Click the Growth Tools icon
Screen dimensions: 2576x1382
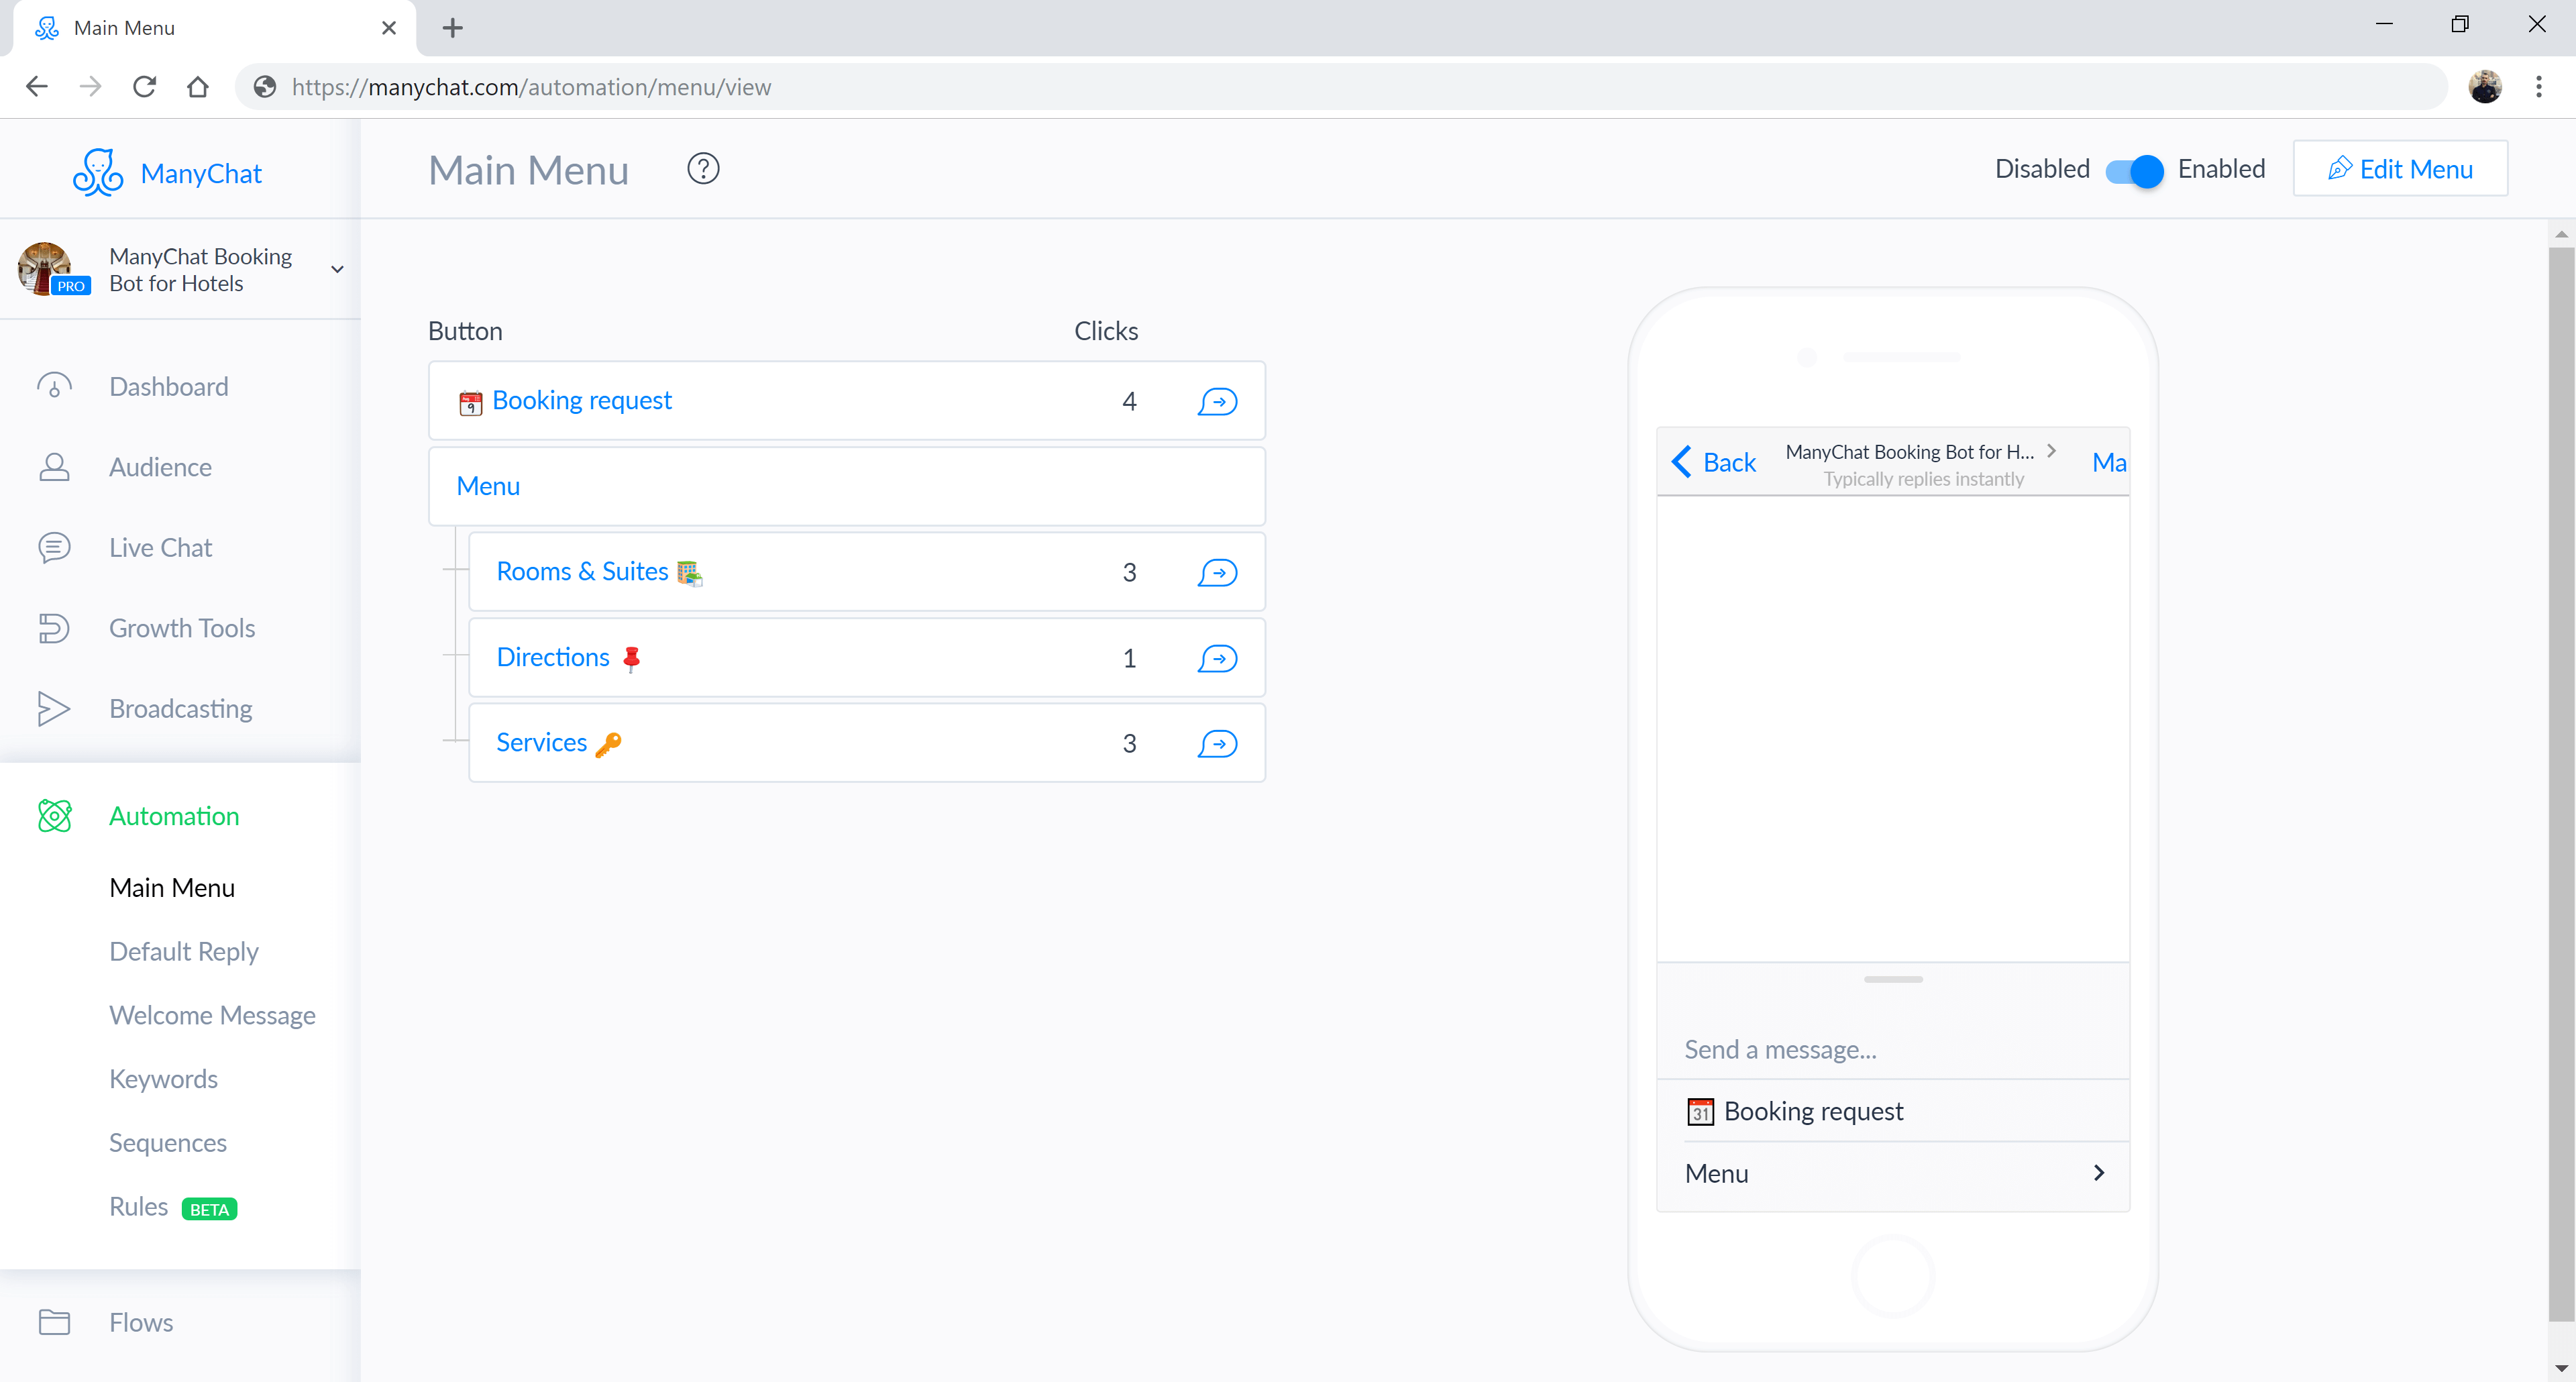(x=54, y=628)
